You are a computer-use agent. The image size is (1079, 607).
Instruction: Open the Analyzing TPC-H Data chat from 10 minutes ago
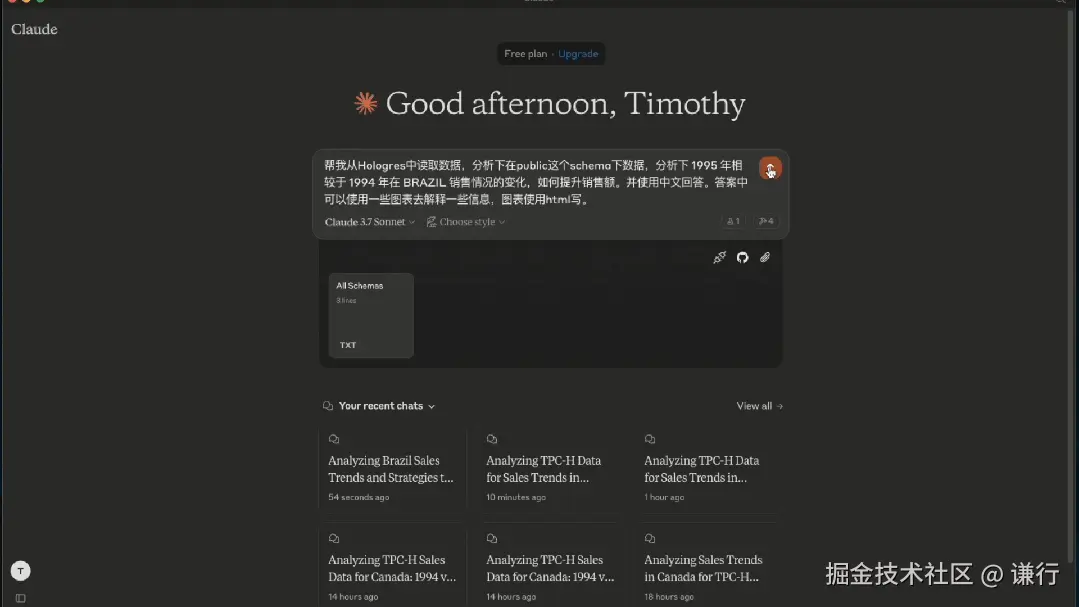551,469
